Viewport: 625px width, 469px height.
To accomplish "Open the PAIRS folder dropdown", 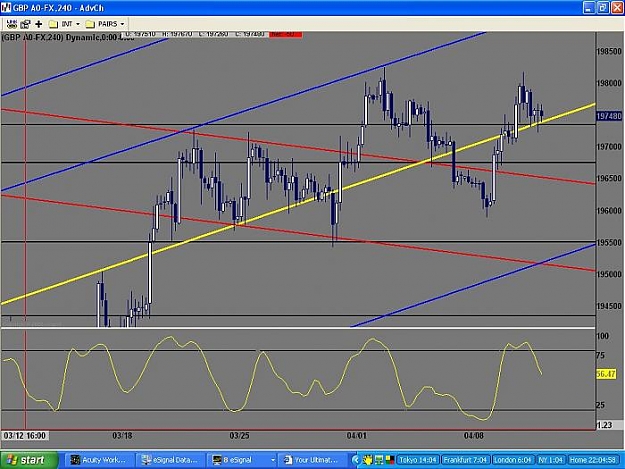I will [x=122, y=24].
